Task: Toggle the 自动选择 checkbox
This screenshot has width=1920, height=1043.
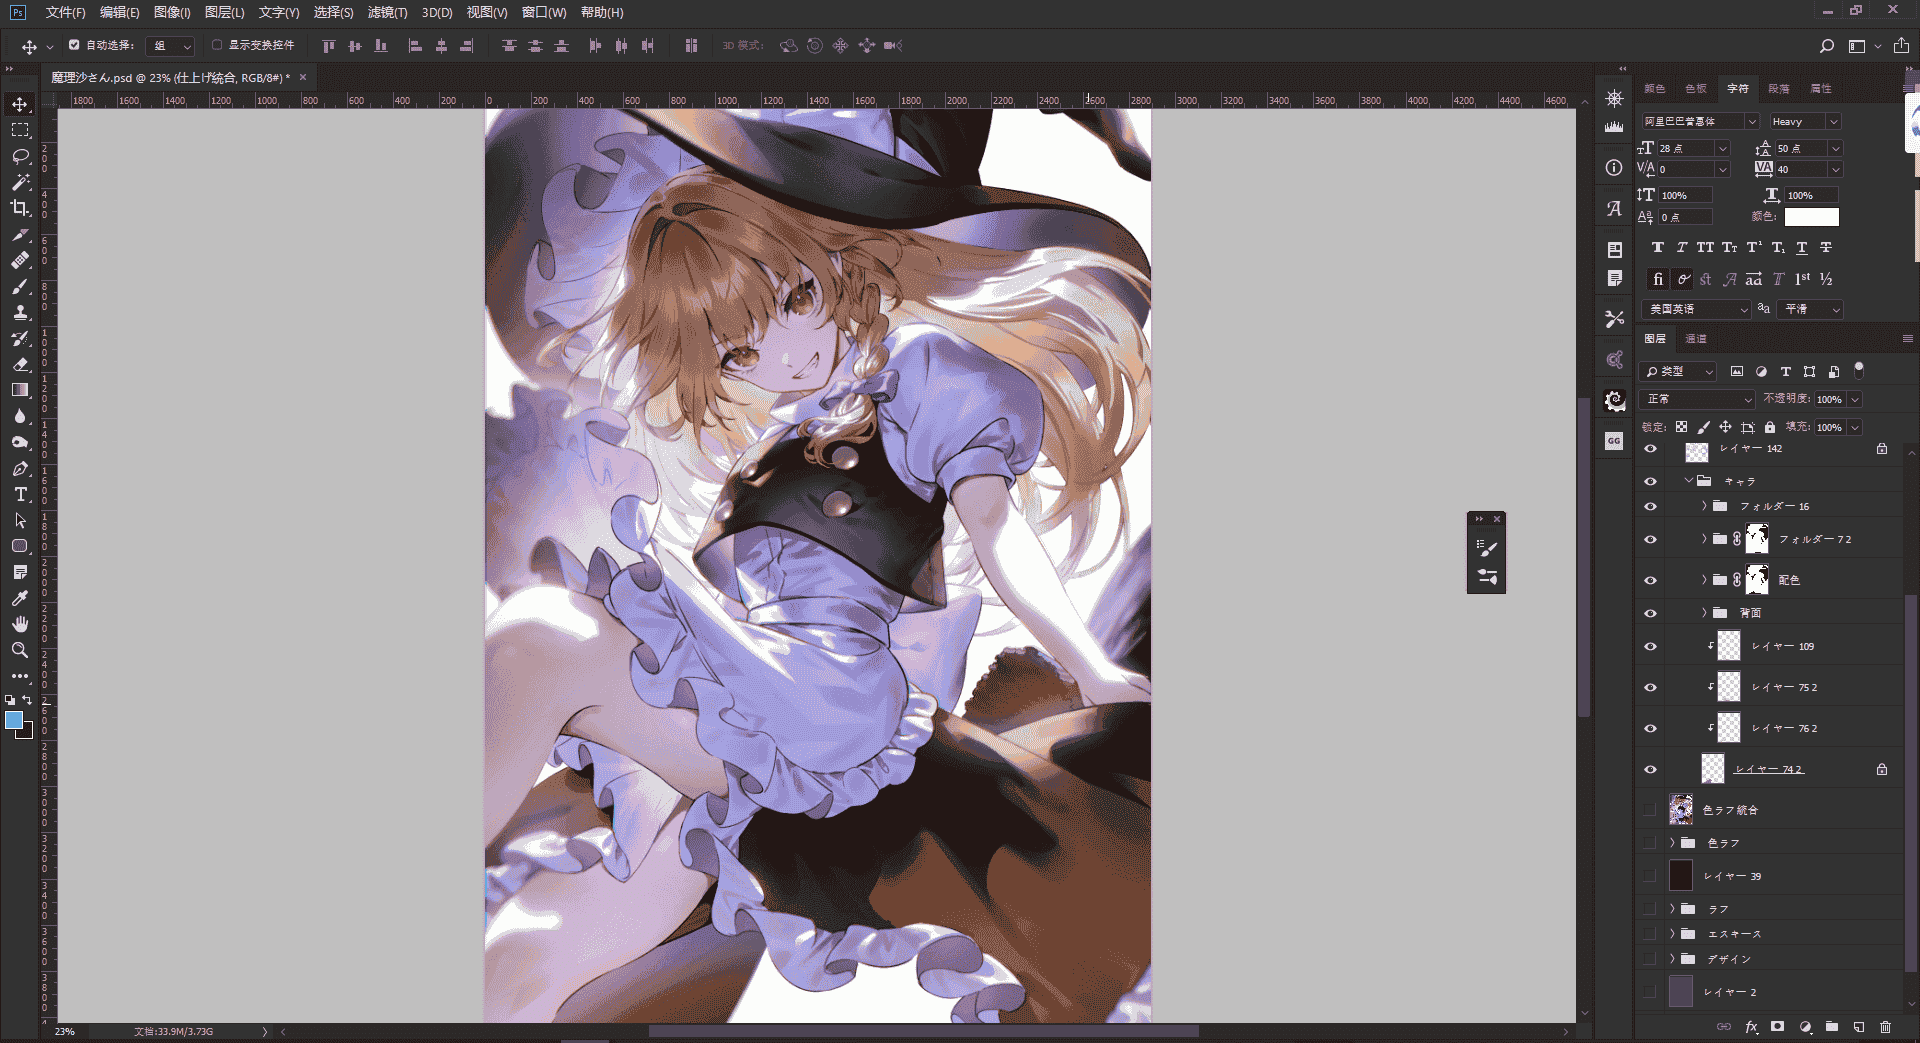Action: coord(74,45)
